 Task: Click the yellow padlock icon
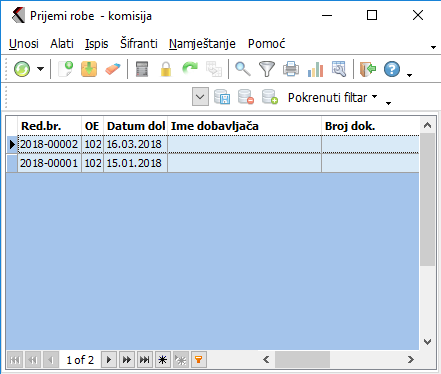coord(166,69)
